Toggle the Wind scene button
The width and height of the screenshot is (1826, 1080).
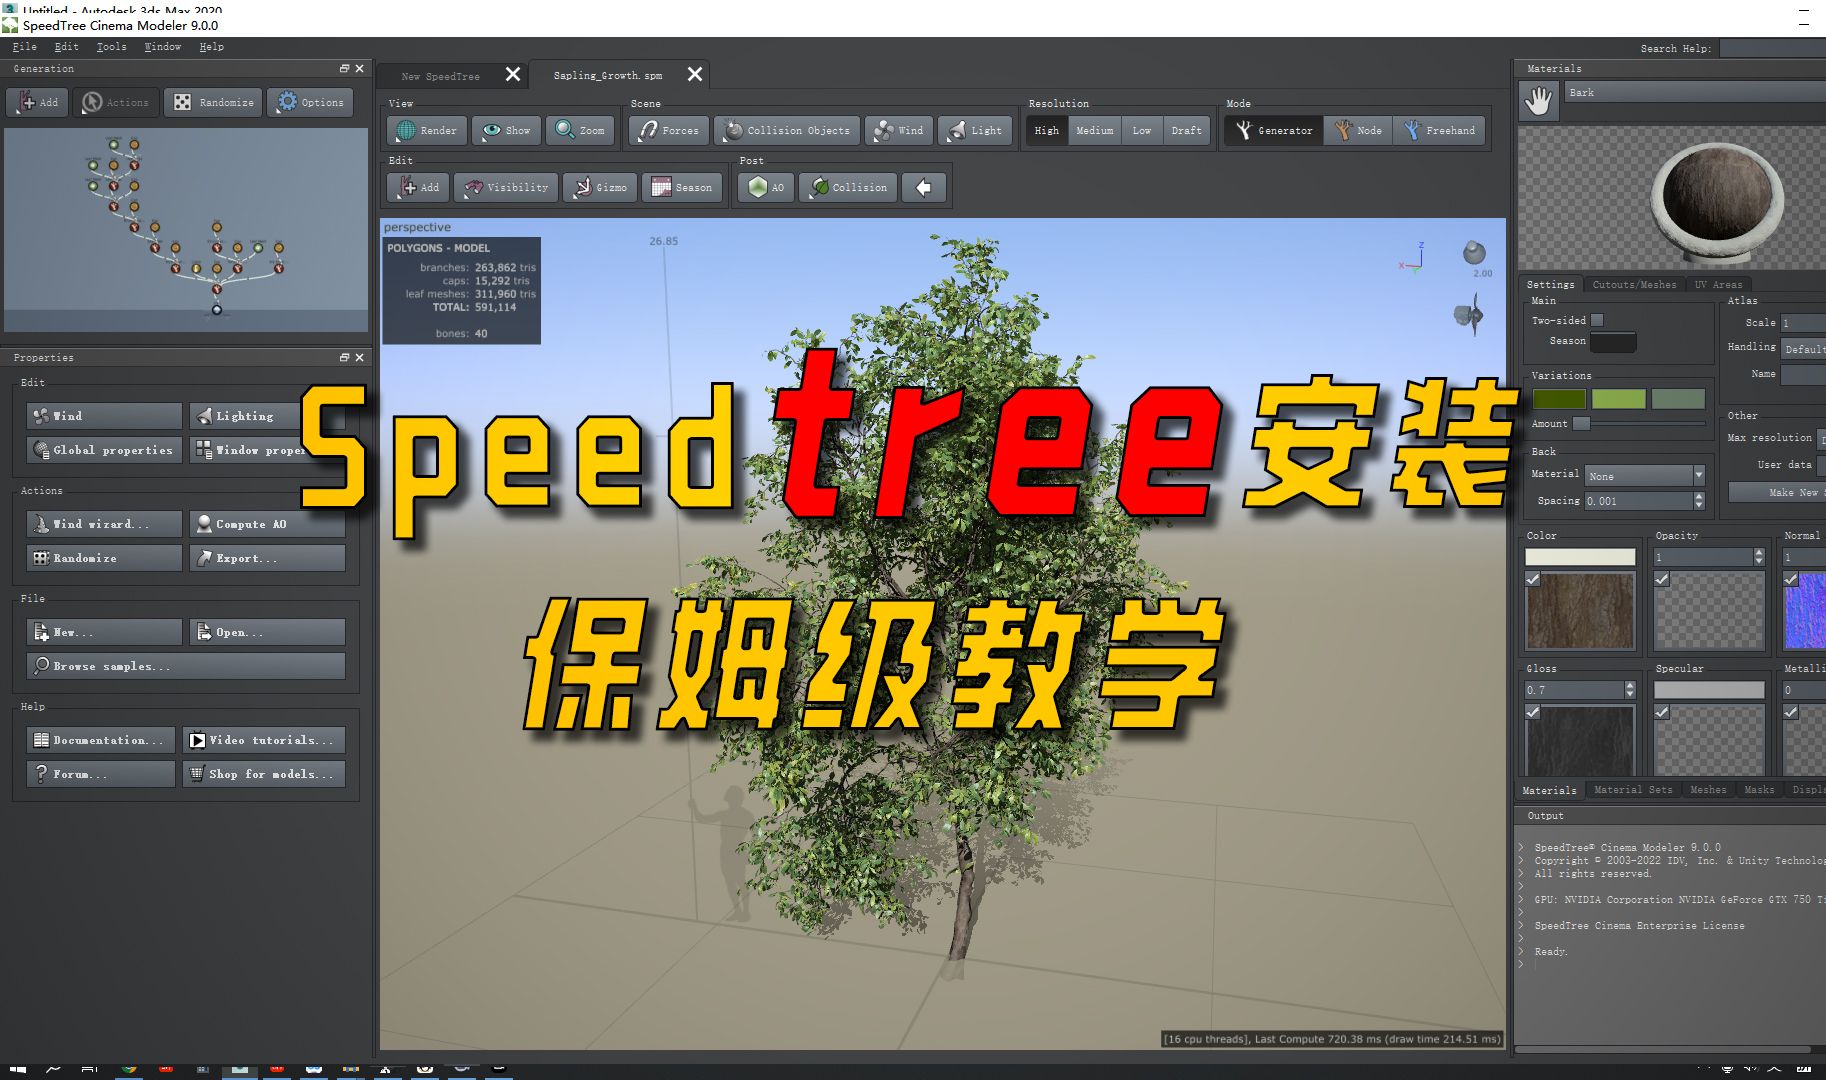899,130
